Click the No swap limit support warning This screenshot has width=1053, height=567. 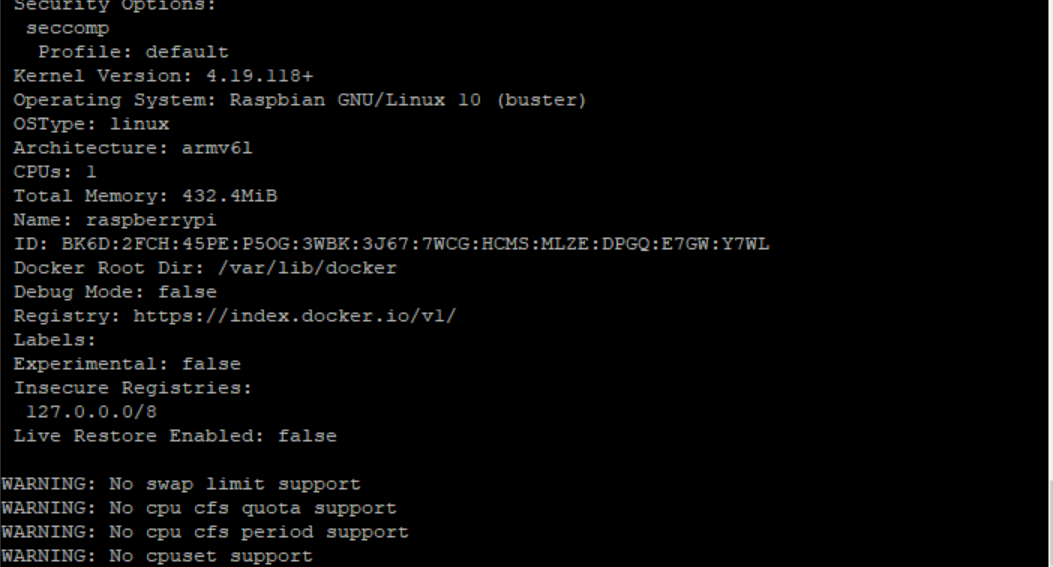(x=181, y=484)
